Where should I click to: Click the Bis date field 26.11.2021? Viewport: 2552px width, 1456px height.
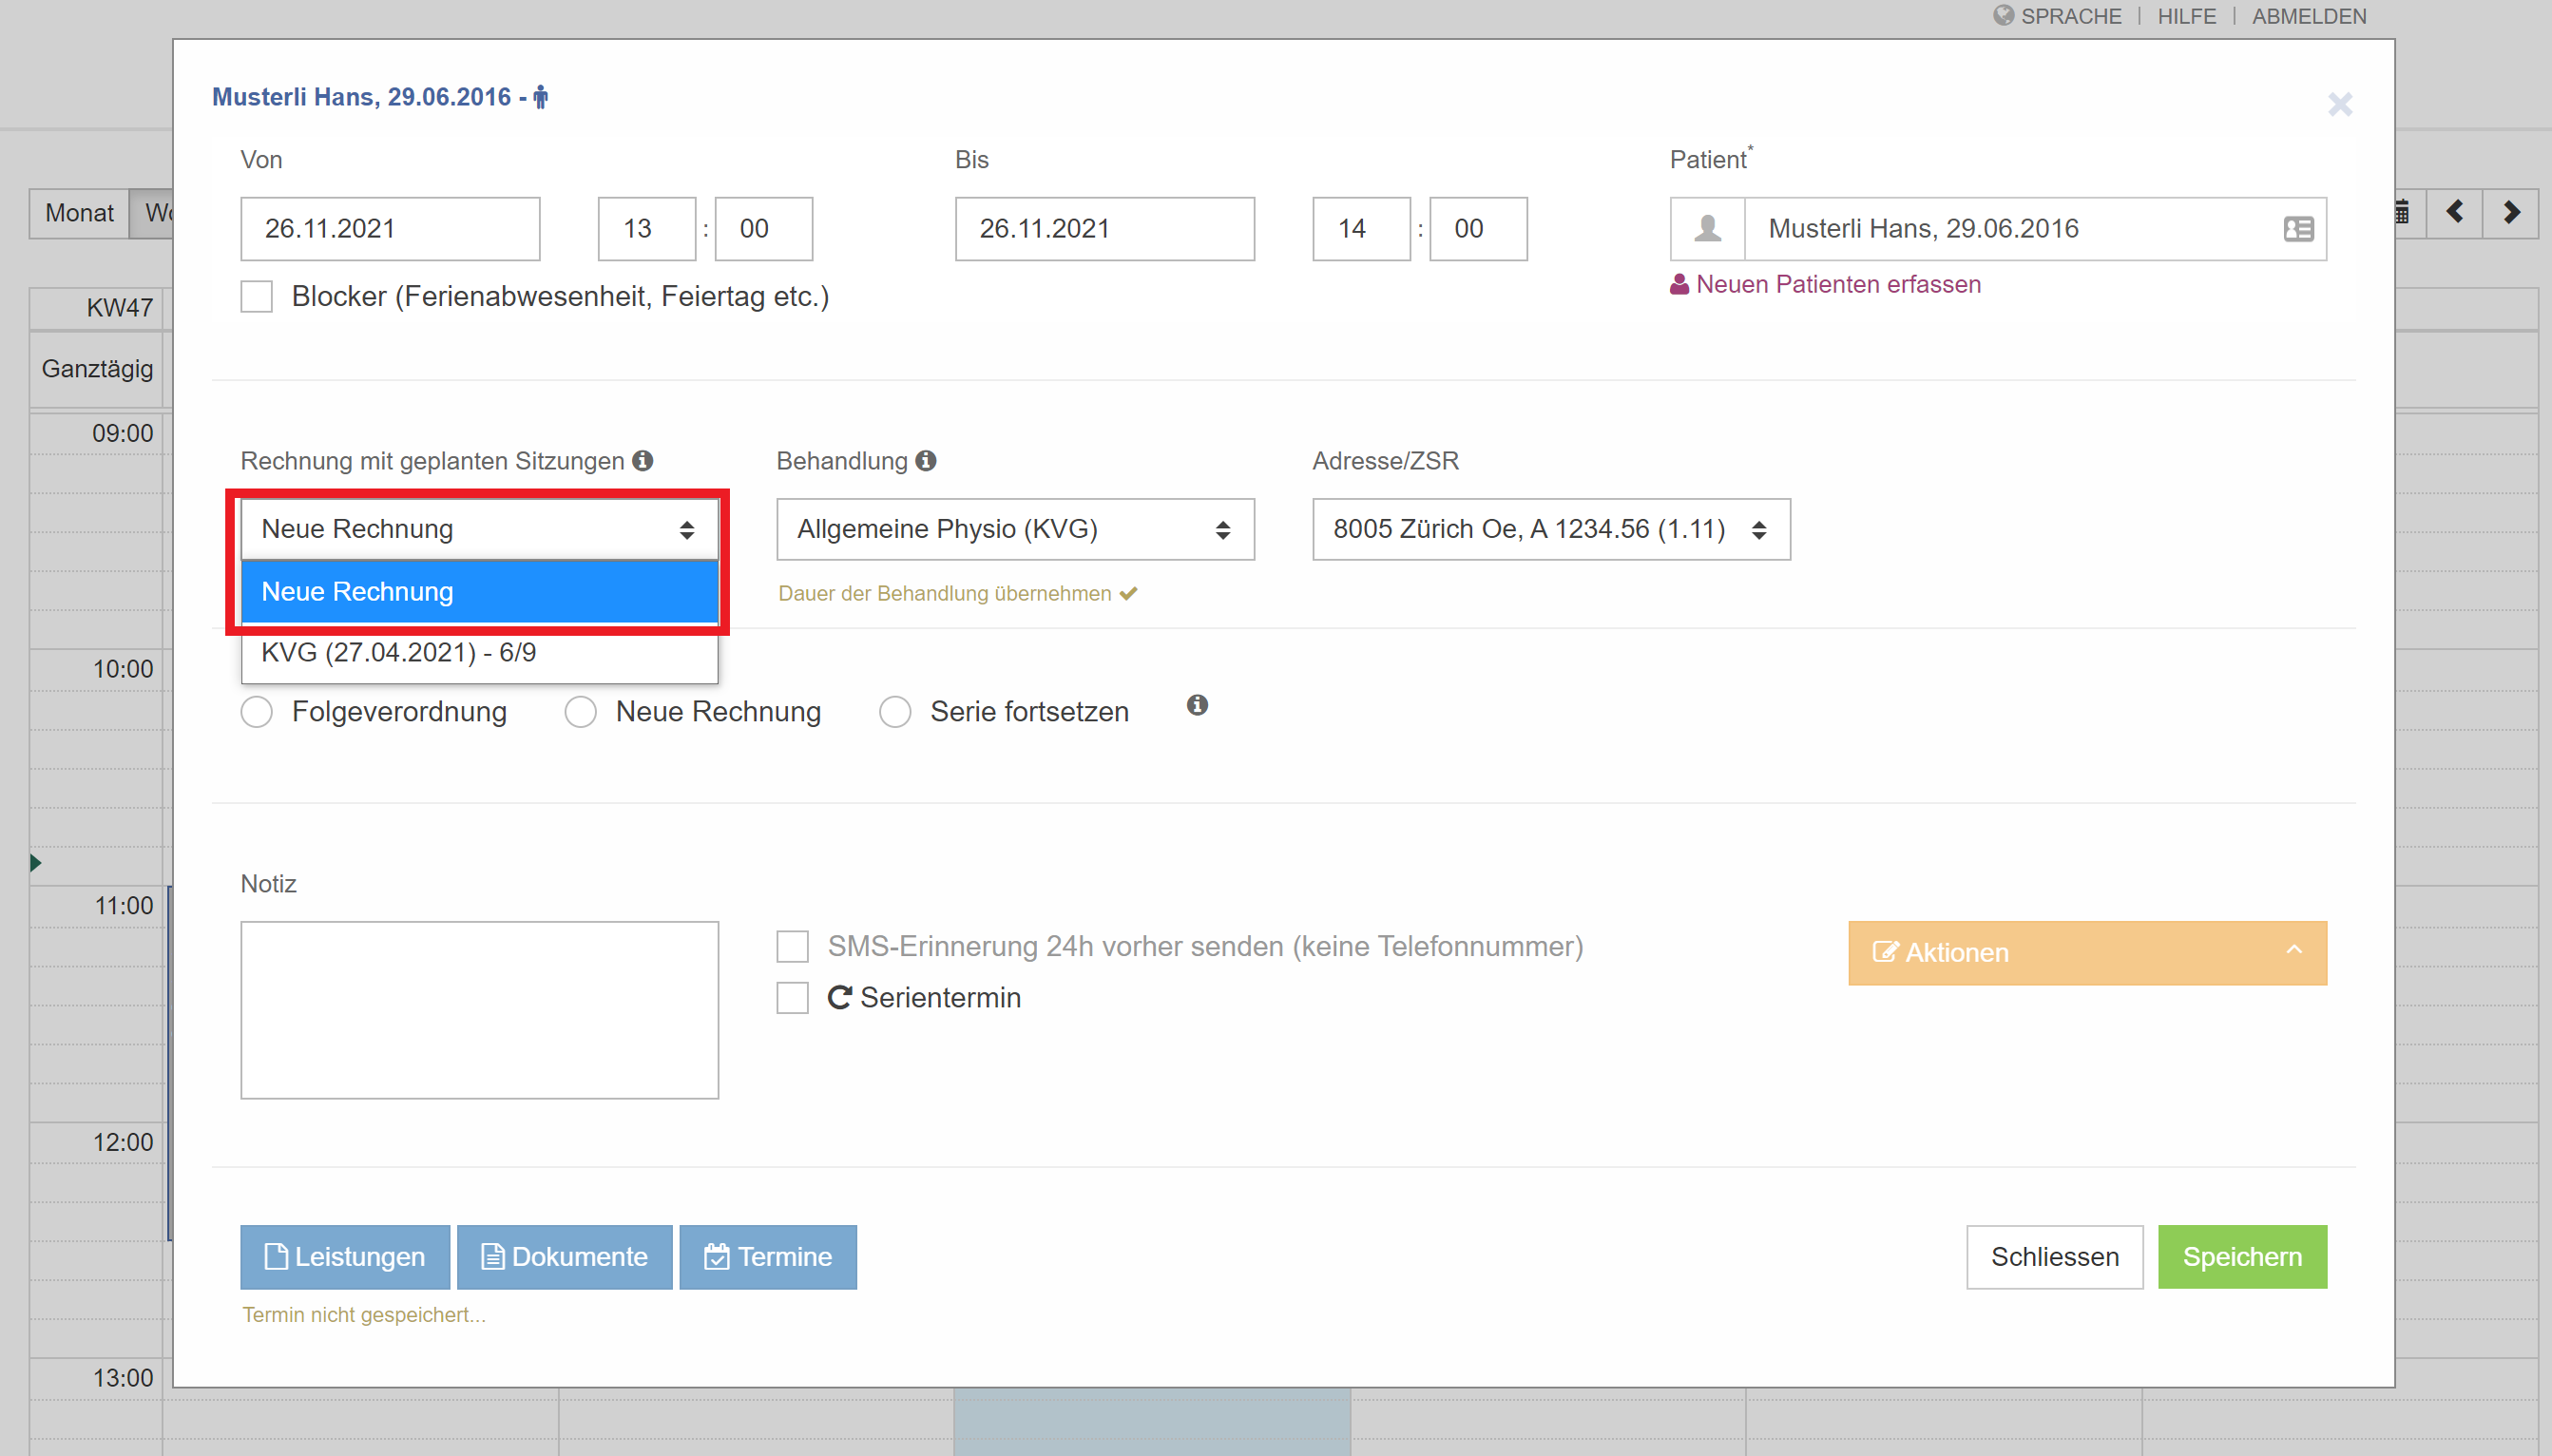(1105, 229)
